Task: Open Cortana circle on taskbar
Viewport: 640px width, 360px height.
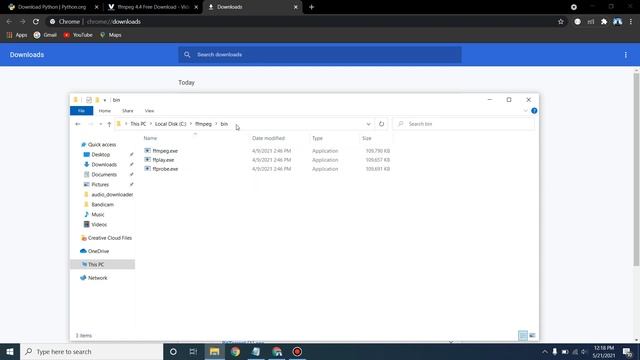Action: click(x=173, y=351)
